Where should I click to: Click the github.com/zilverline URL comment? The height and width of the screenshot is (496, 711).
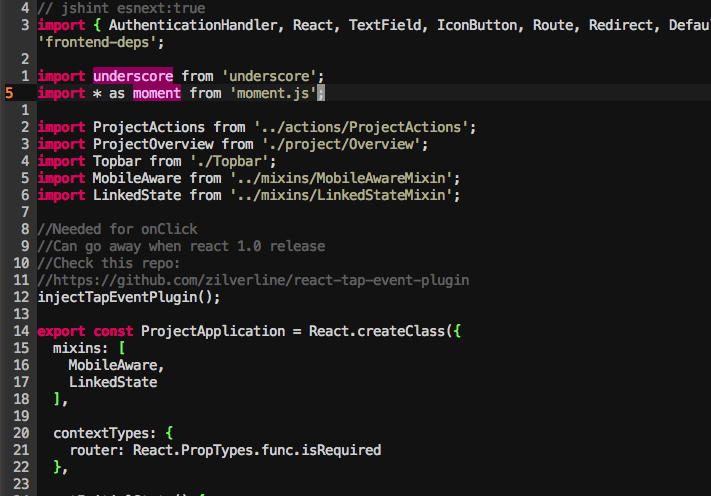(x=253, y=280)
